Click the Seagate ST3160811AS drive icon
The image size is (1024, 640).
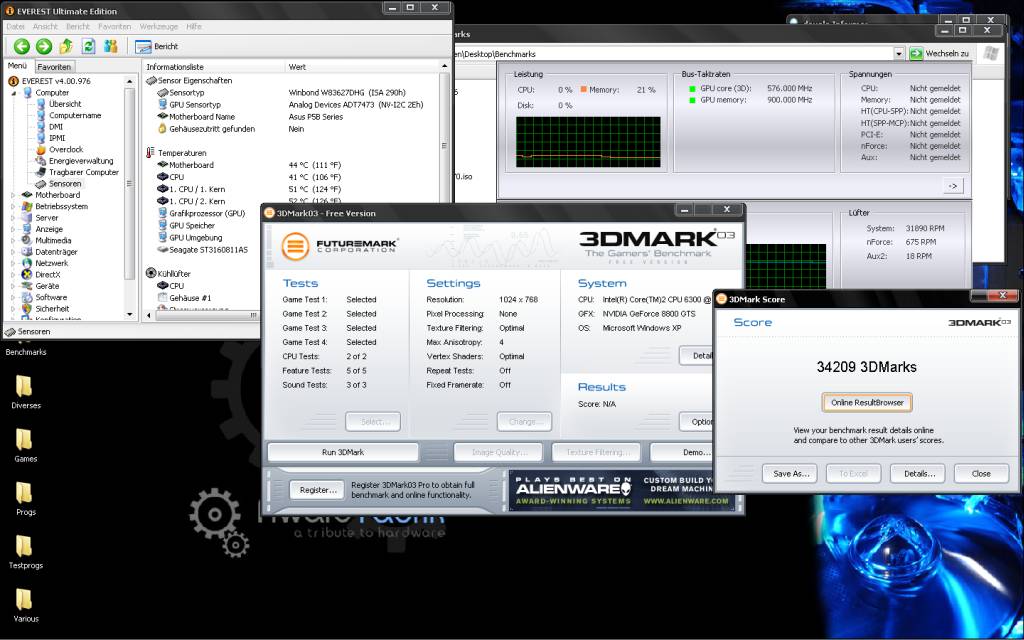[x=163, y=249]
